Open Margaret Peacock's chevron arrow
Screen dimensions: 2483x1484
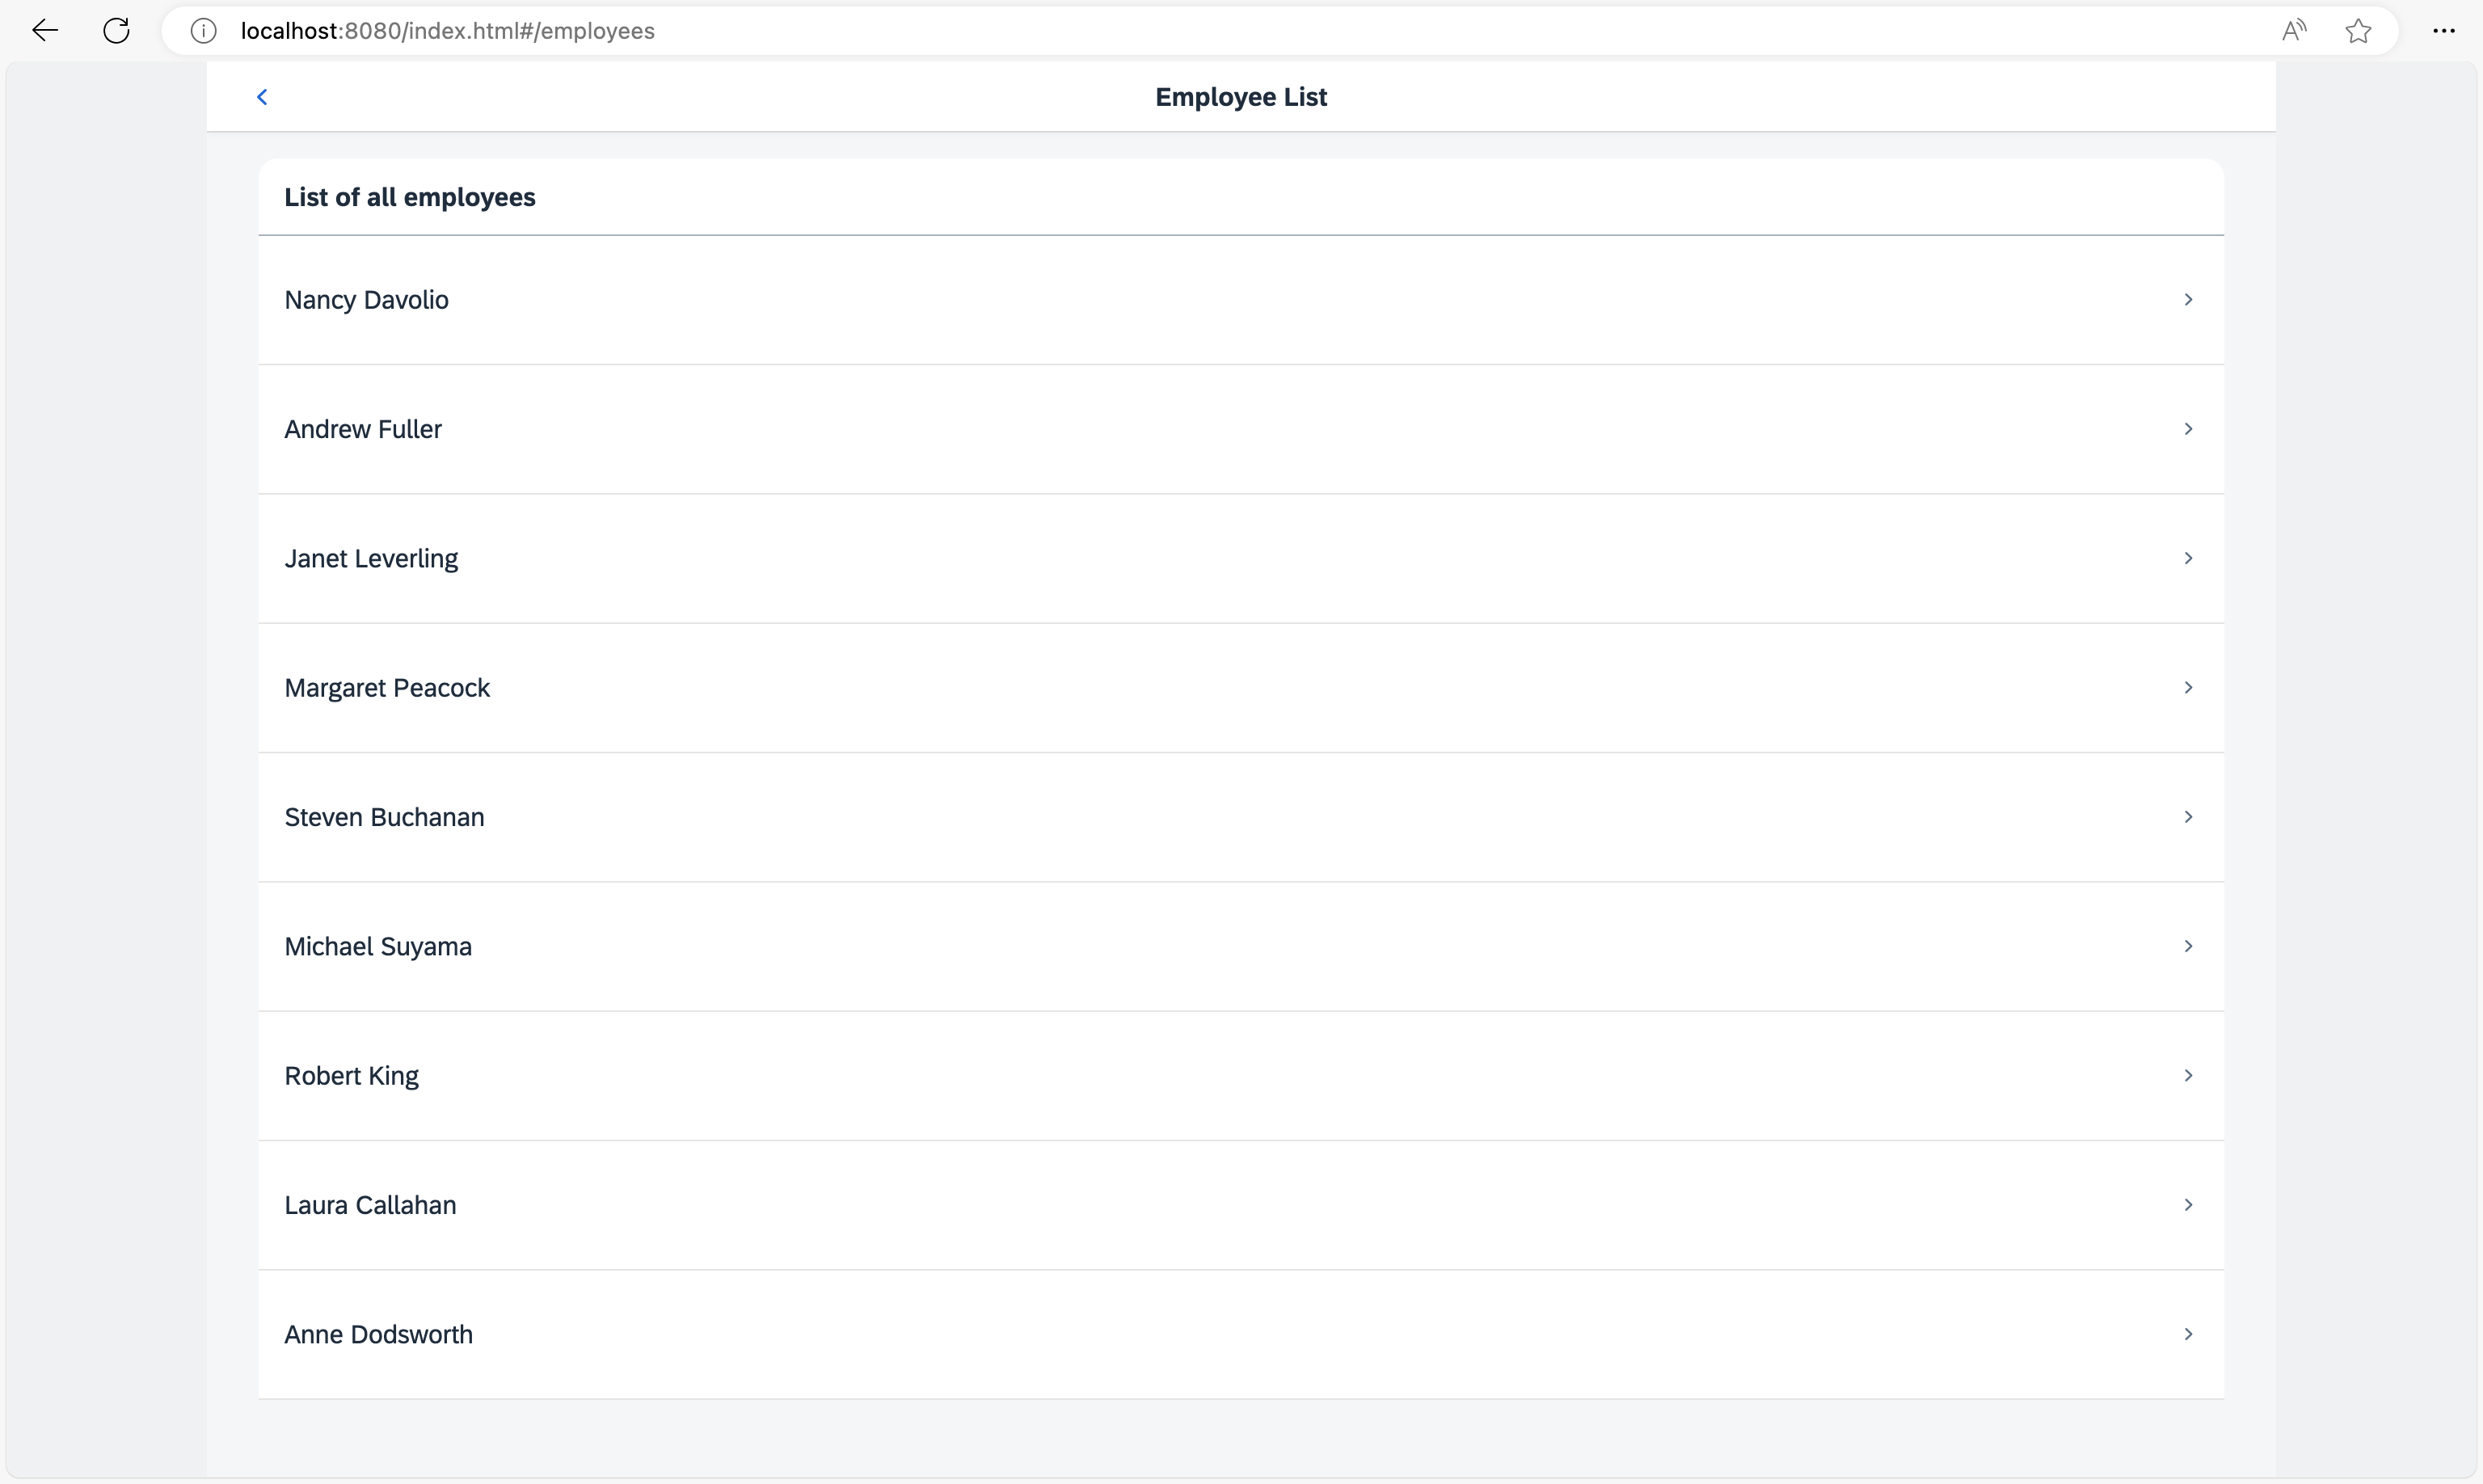coord(2188,688)
